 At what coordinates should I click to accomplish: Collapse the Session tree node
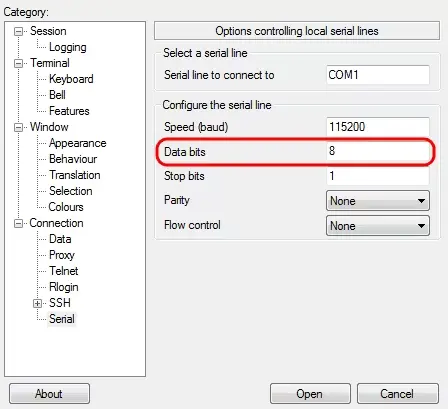click(x=19, y=31)
